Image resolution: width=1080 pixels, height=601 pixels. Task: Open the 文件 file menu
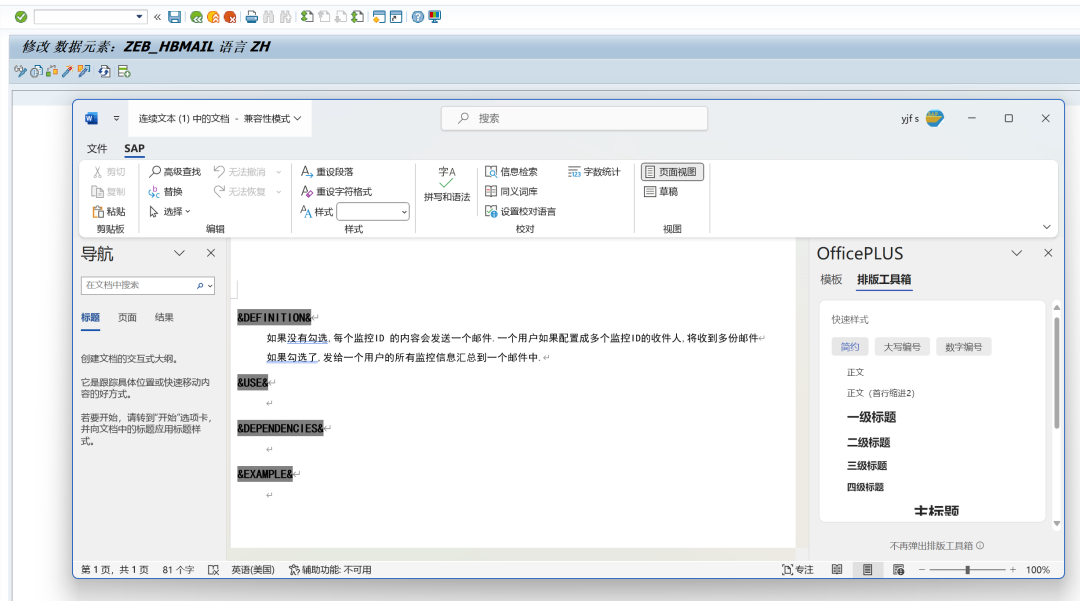[97, 149]
